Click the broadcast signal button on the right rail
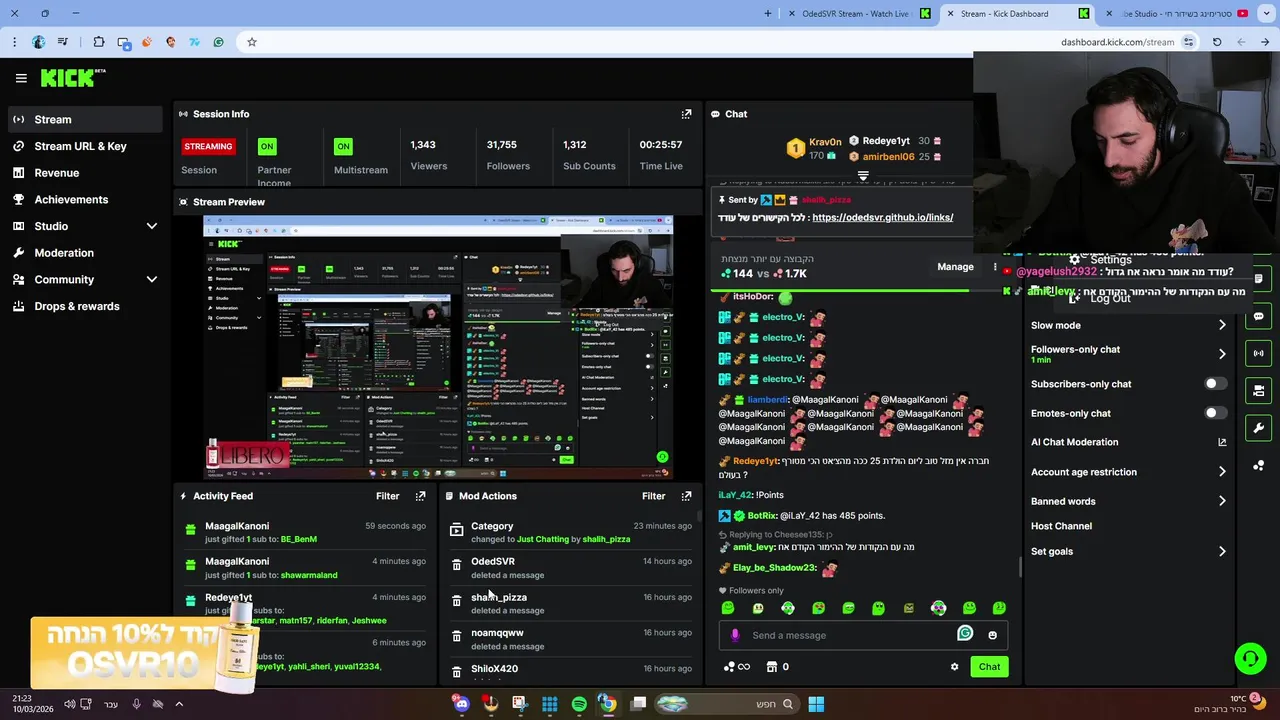The width and height of the screenshot is (1280, 720). (x=1258, y=353)
